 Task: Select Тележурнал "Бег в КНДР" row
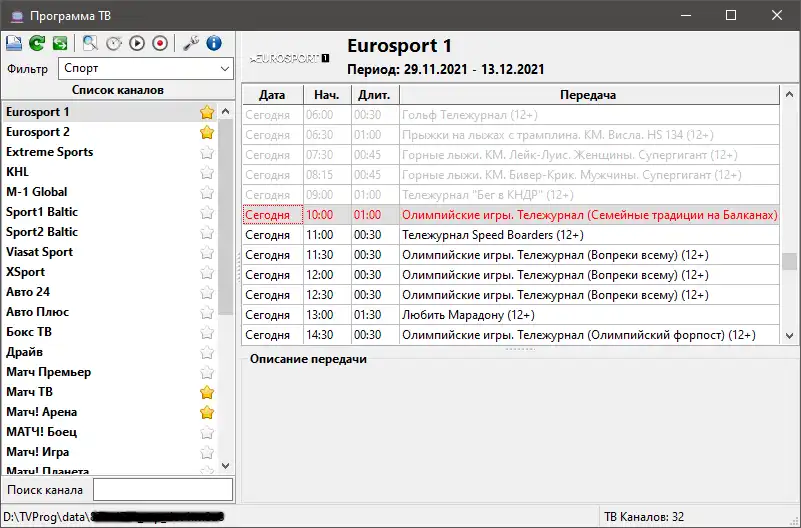(x=511, y=195)
